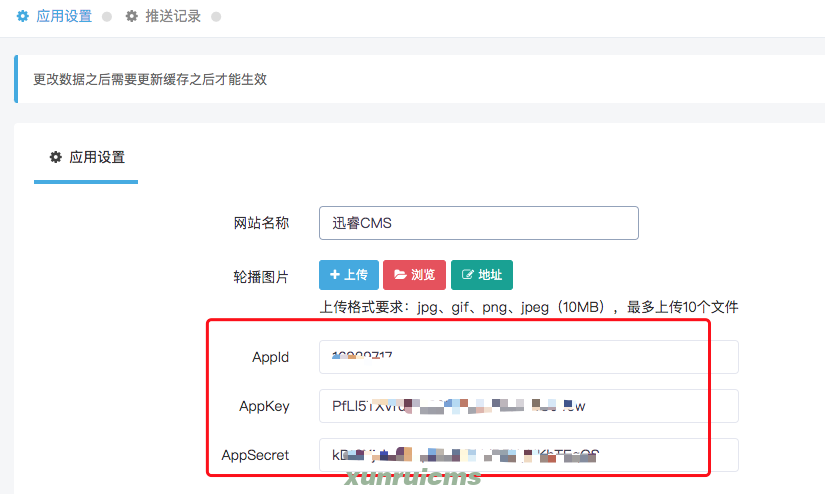Click the 轮播图片 field label
The width and height of the screenshot is (825, 494).
261,277
